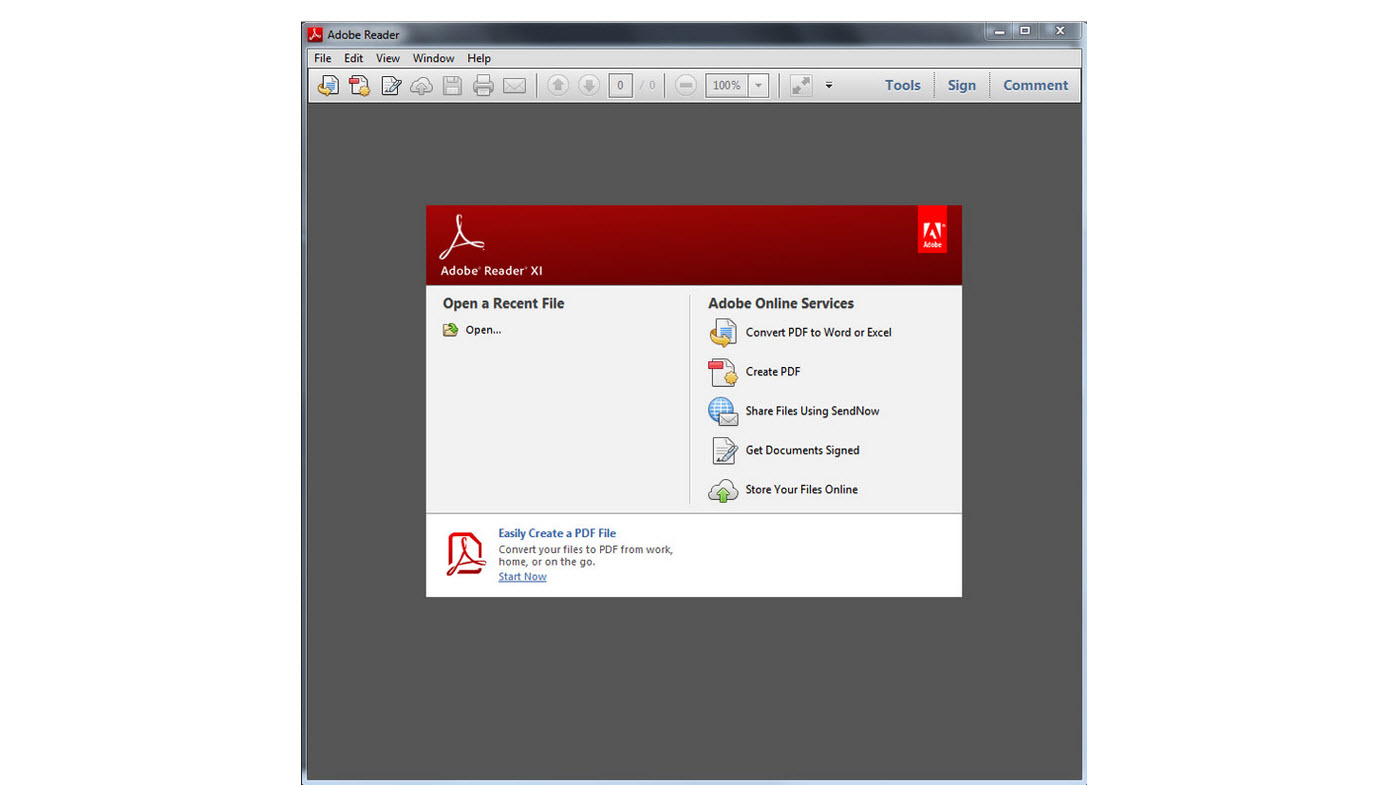Click inside the page number field
Screen dimensions: 1391x785
pos(619,85)
